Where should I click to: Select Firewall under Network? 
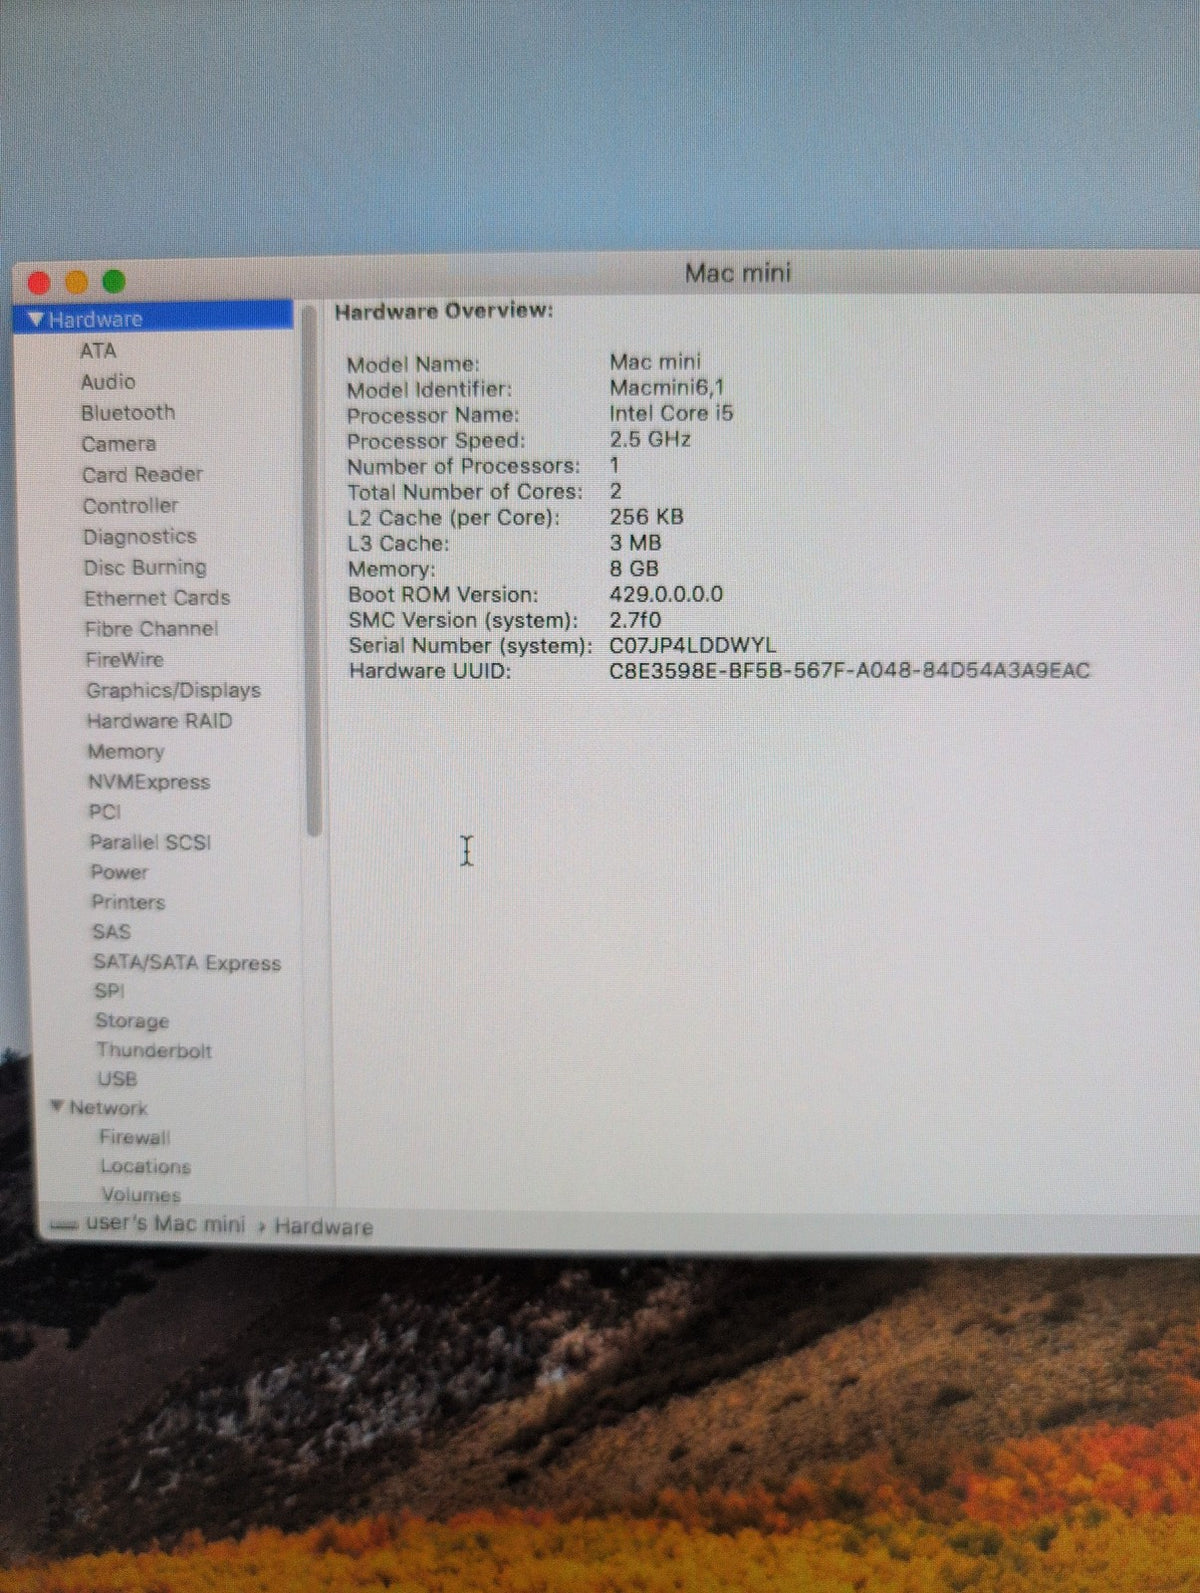(x=134, y=1137)
